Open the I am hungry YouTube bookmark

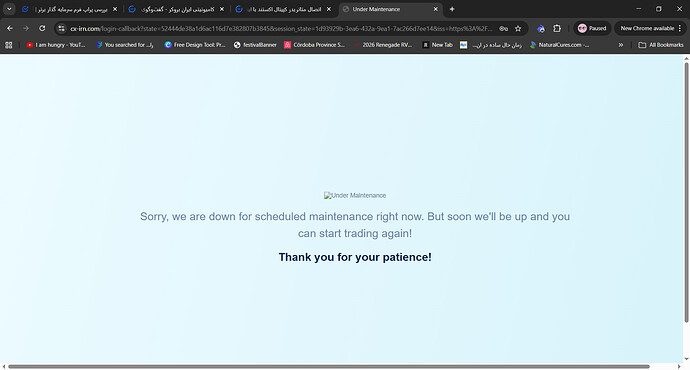[x=56, y=45]
